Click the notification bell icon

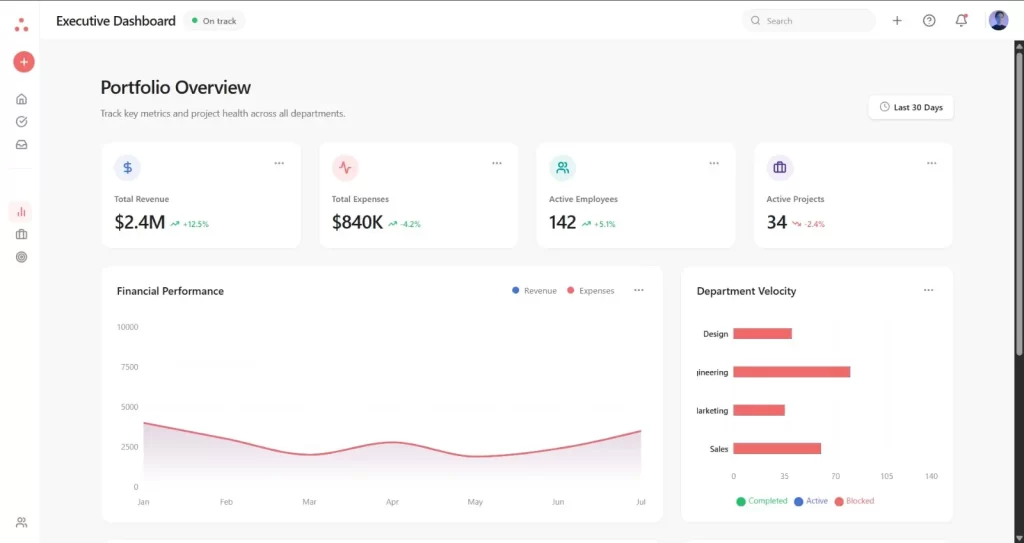[x=961, y=21]
